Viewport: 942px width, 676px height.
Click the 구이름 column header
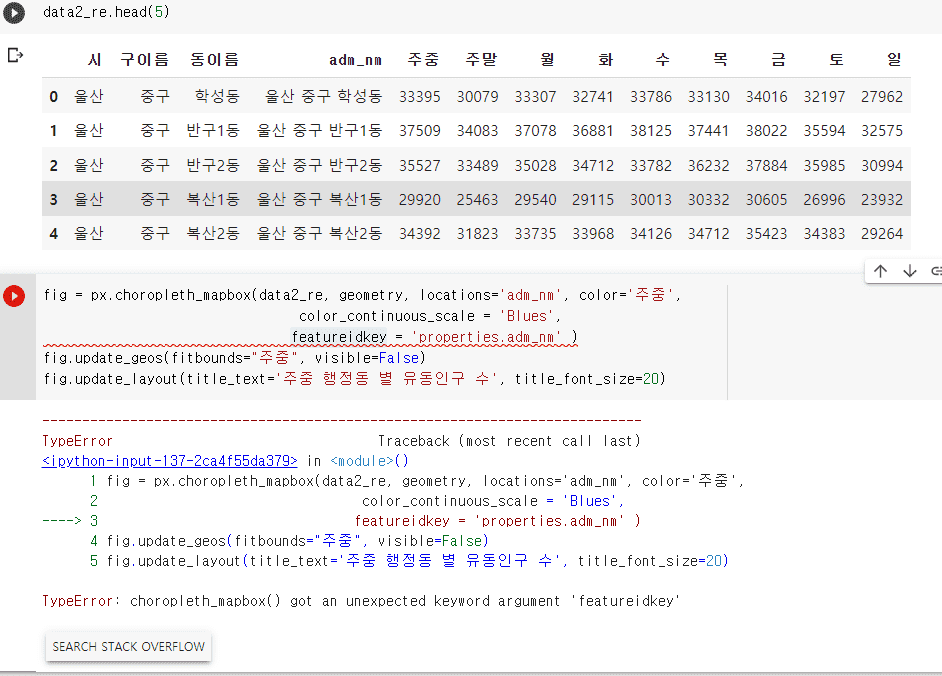pyautogui.click(x=145, y=59)
